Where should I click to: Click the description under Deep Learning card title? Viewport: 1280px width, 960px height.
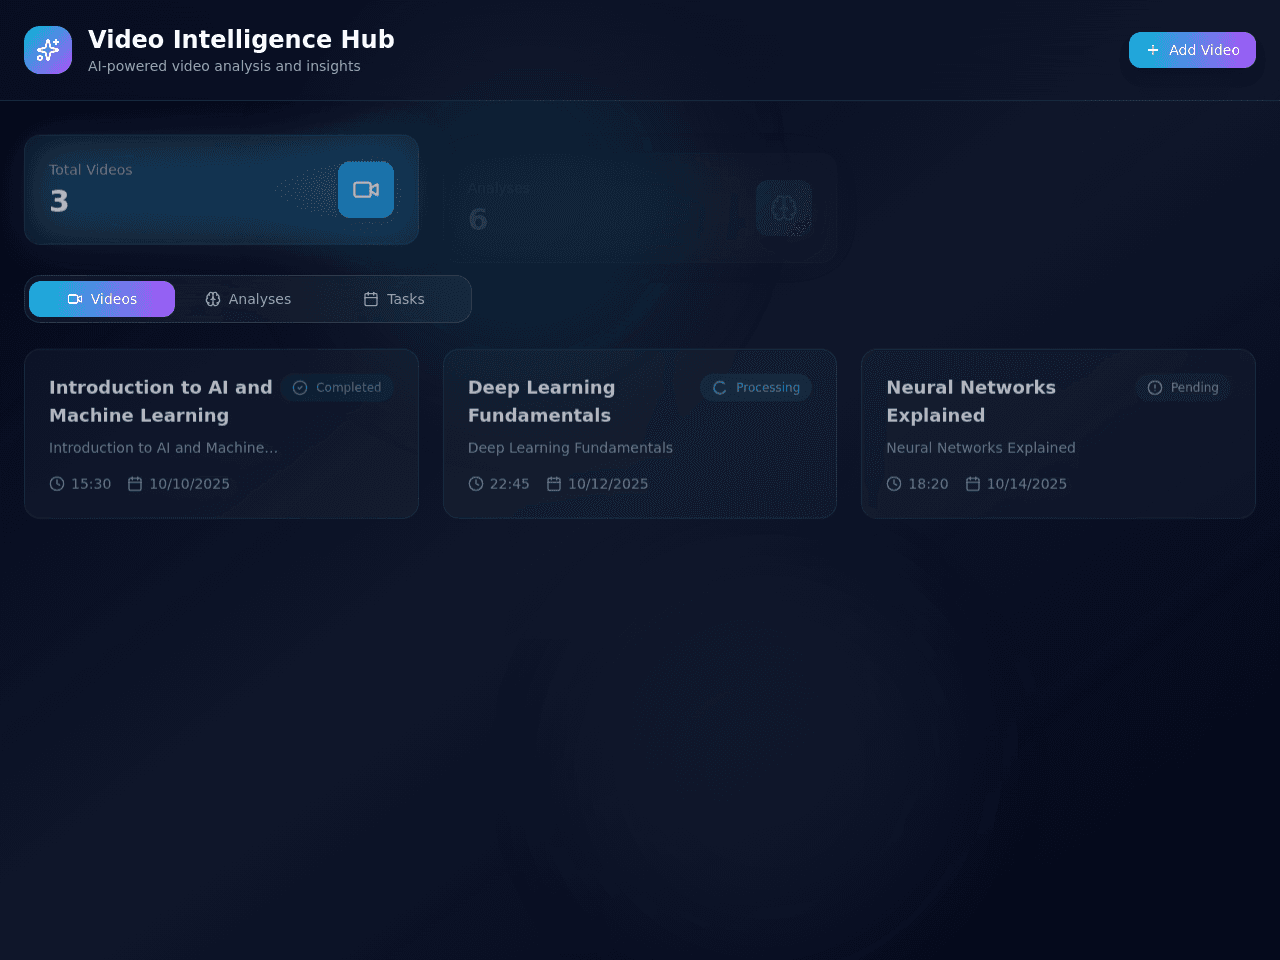(x=570, y=448)
